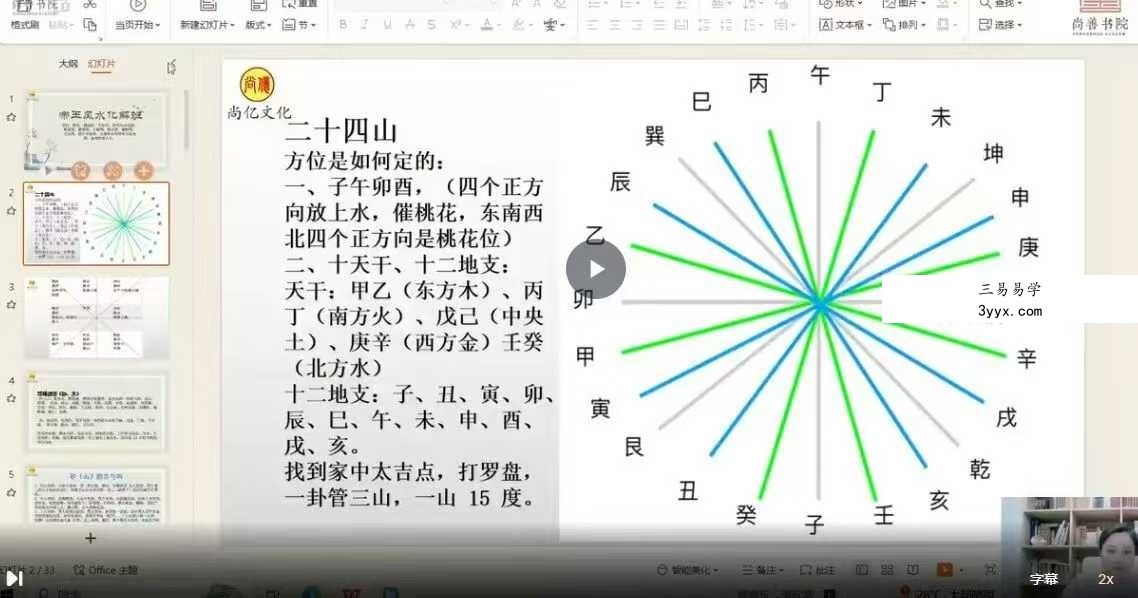Click the 变 phonetic/convert text icon
This screenshot has height=598, width=1138.
552,25
